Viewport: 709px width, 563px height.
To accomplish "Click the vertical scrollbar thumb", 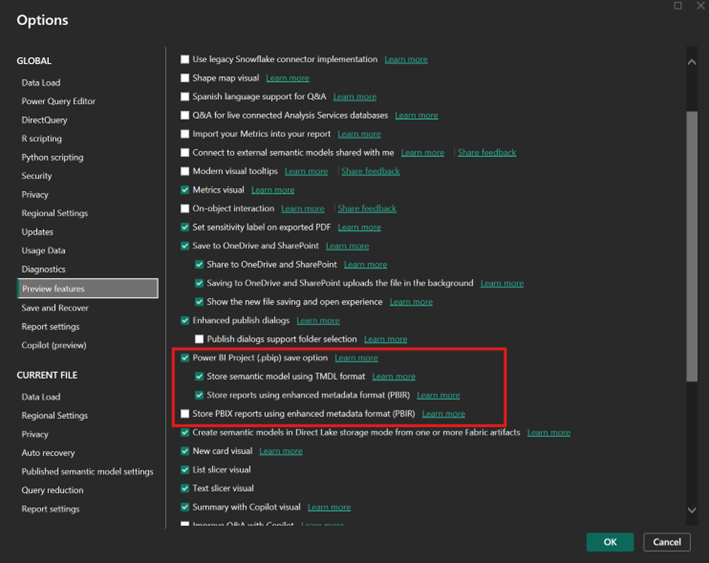I will point(691,245).
